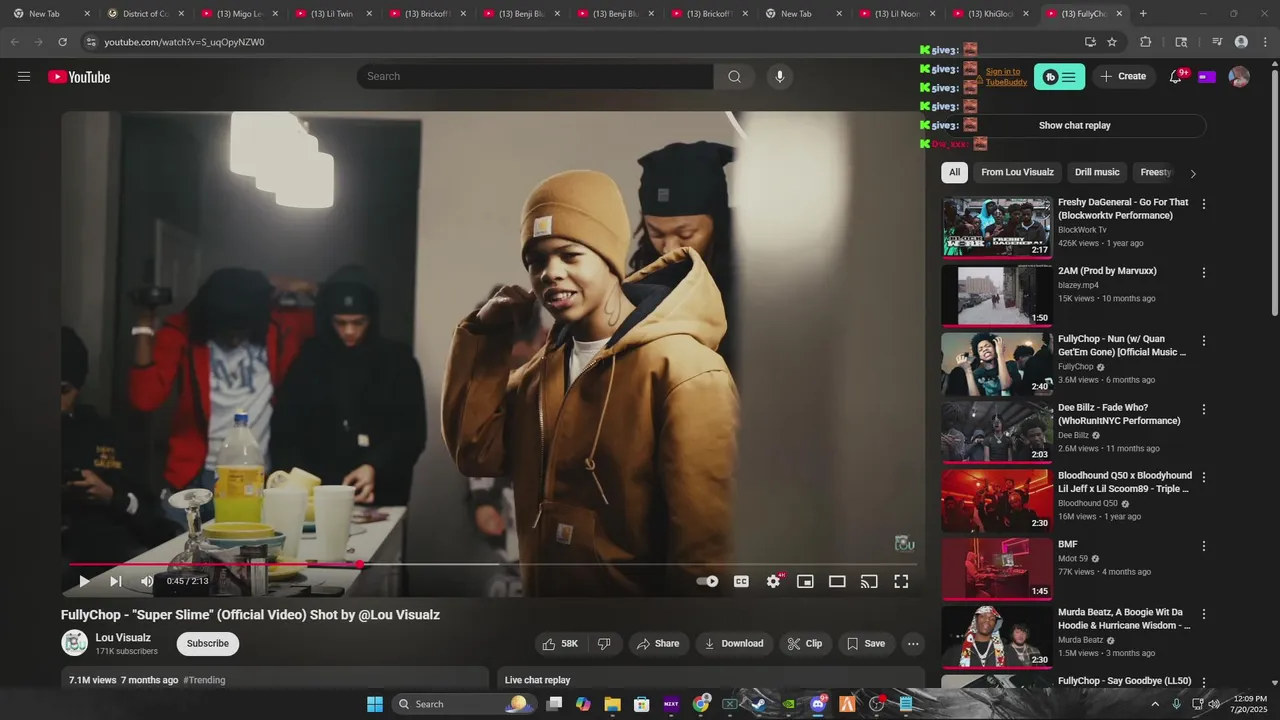Open options for Dee Billz Fade Who

coord(1204,409)
